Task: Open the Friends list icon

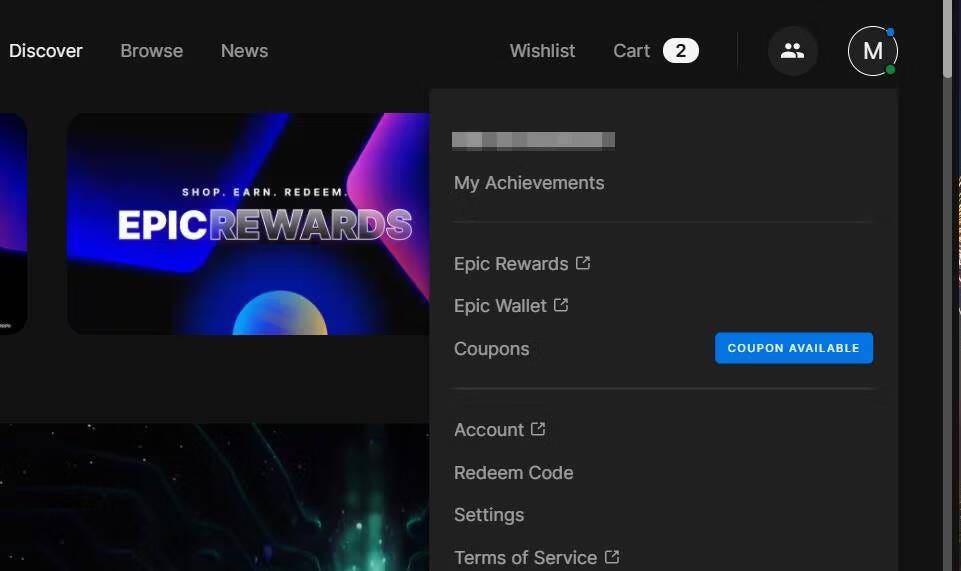Action: tap(792, 51)
